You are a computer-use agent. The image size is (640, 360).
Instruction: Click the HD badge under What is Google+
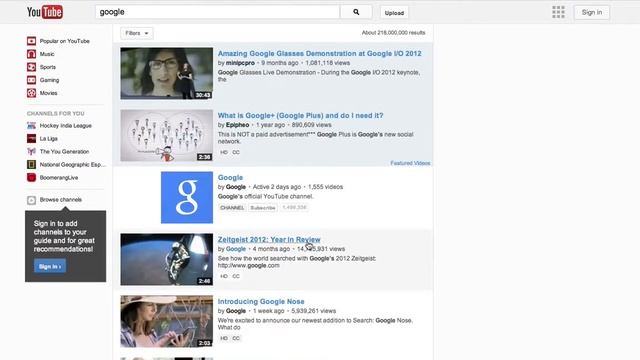click(224, 152)
